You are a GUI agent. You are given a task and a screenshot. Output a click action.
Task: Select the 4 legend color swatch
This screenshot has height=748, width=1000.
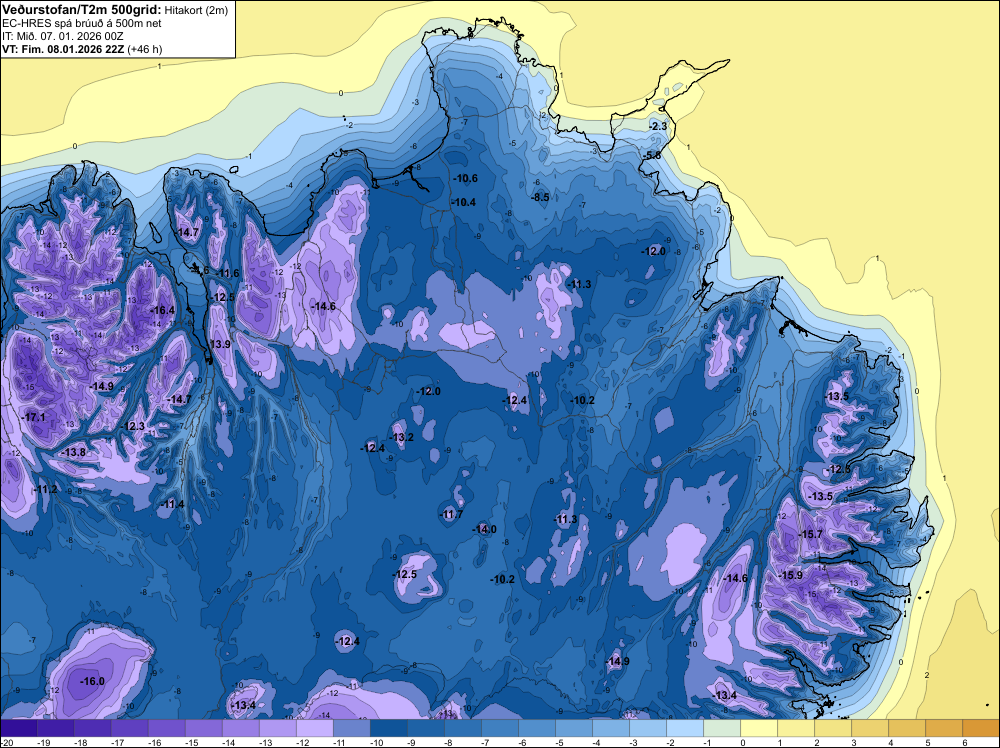point(907,728)
